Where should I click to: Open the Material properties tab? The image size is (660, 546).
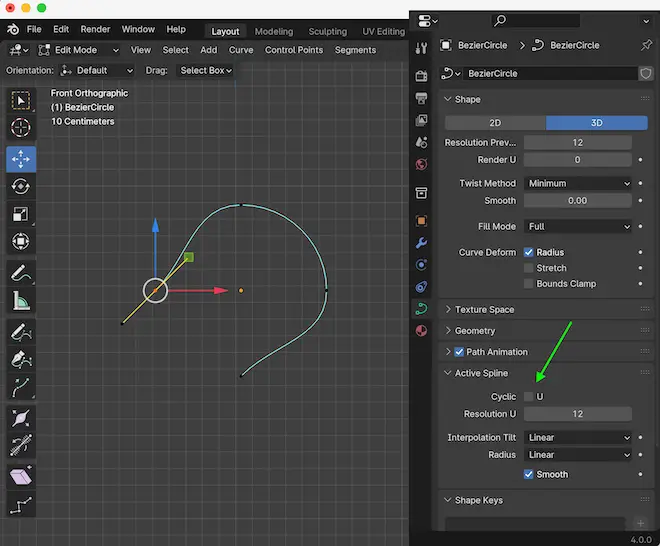(x=422, y=331)
